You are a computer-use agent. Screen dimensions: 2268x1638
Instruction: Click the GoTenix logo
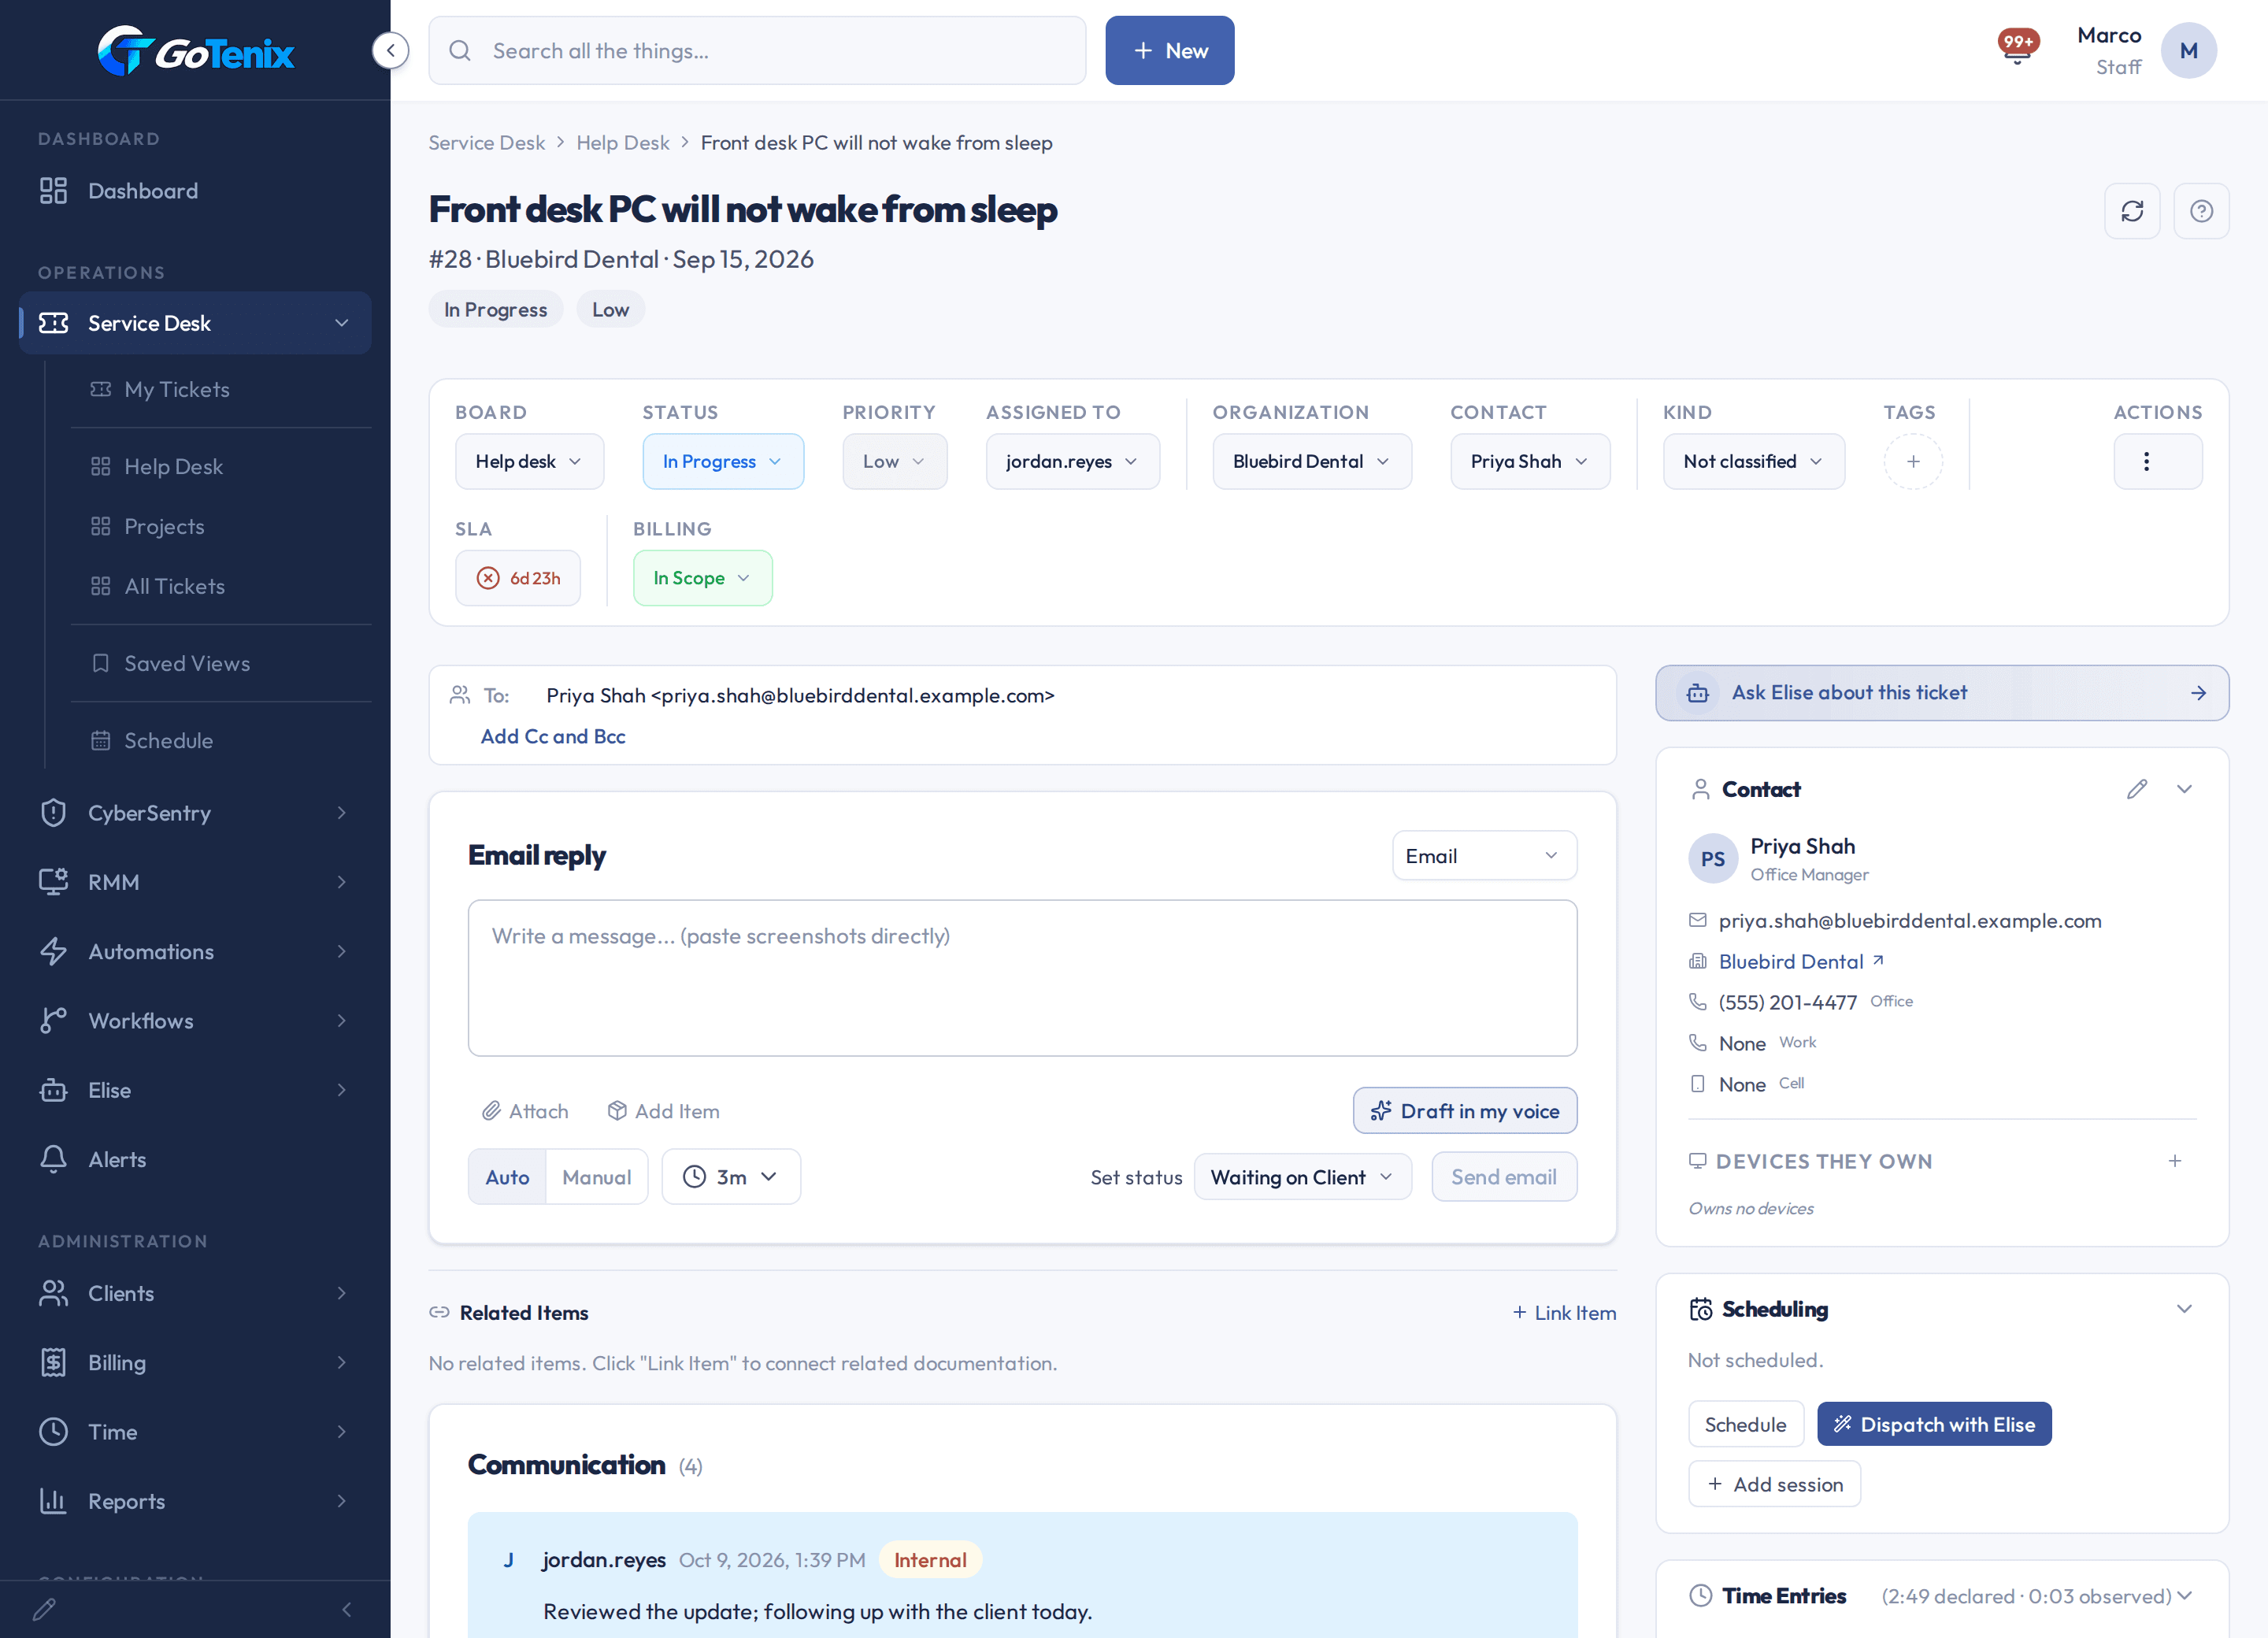pyautogui.click(x=196, y=50)
